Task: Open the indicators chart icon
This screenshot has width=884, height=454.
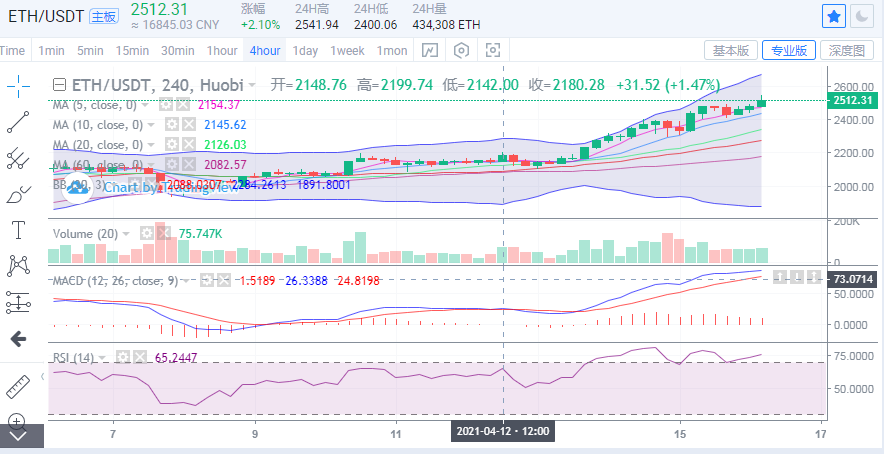Action: click(429, 50)
